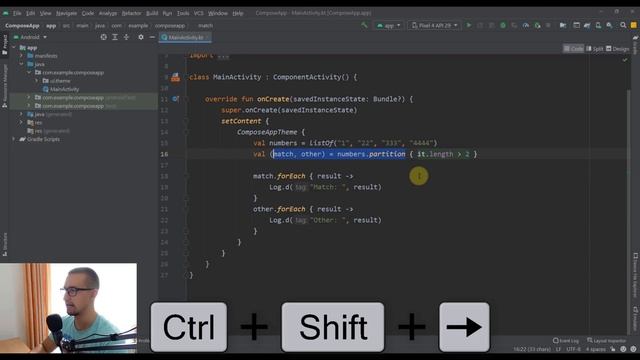Click ComposeApp breadcrumb in navigation bar
Screen dimensions: 640x360
coord(22,25)
